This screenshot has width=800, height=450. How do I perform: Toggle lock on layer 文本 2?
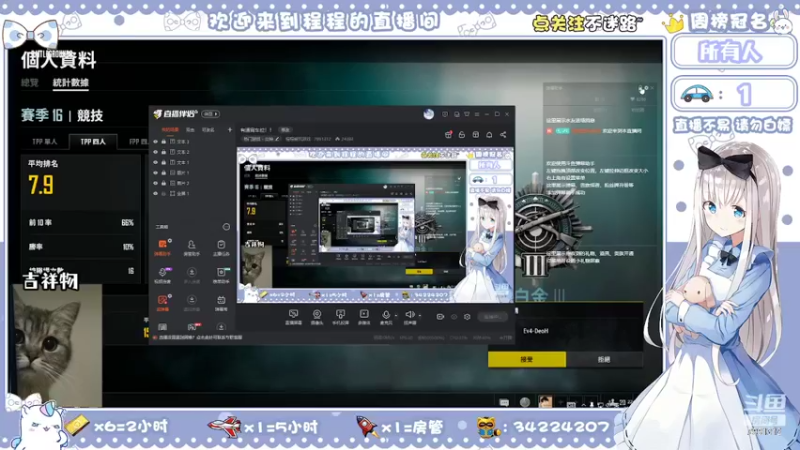164,152
